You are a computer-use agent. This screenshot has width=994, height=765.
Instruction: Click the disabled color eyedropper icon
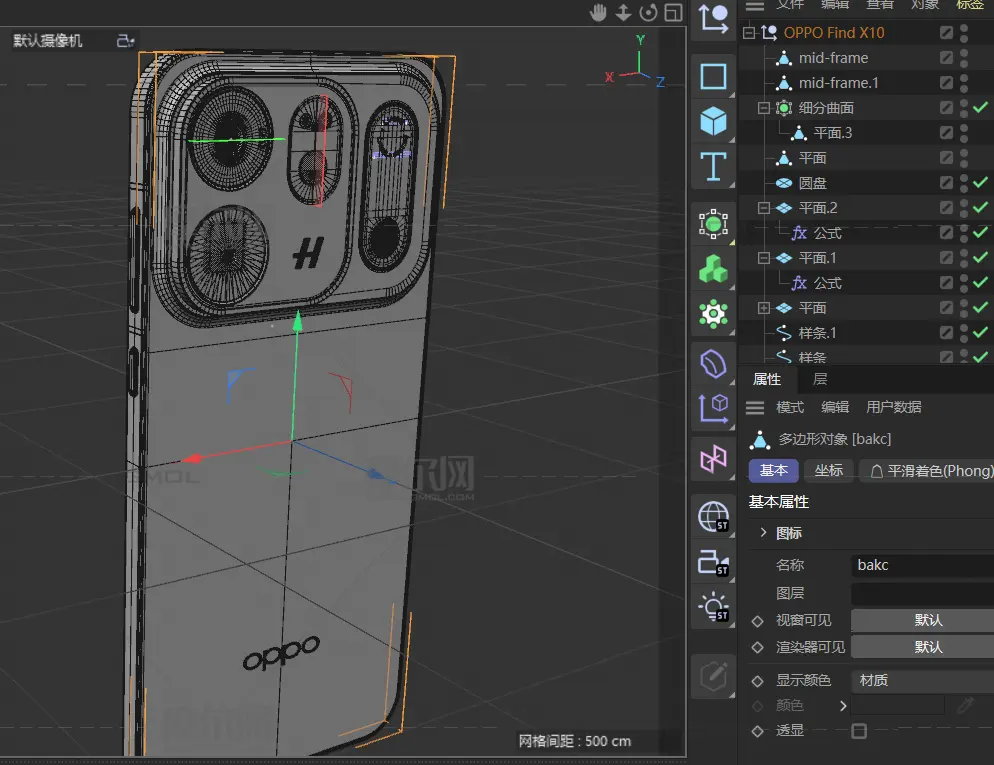tap(965, 705)
